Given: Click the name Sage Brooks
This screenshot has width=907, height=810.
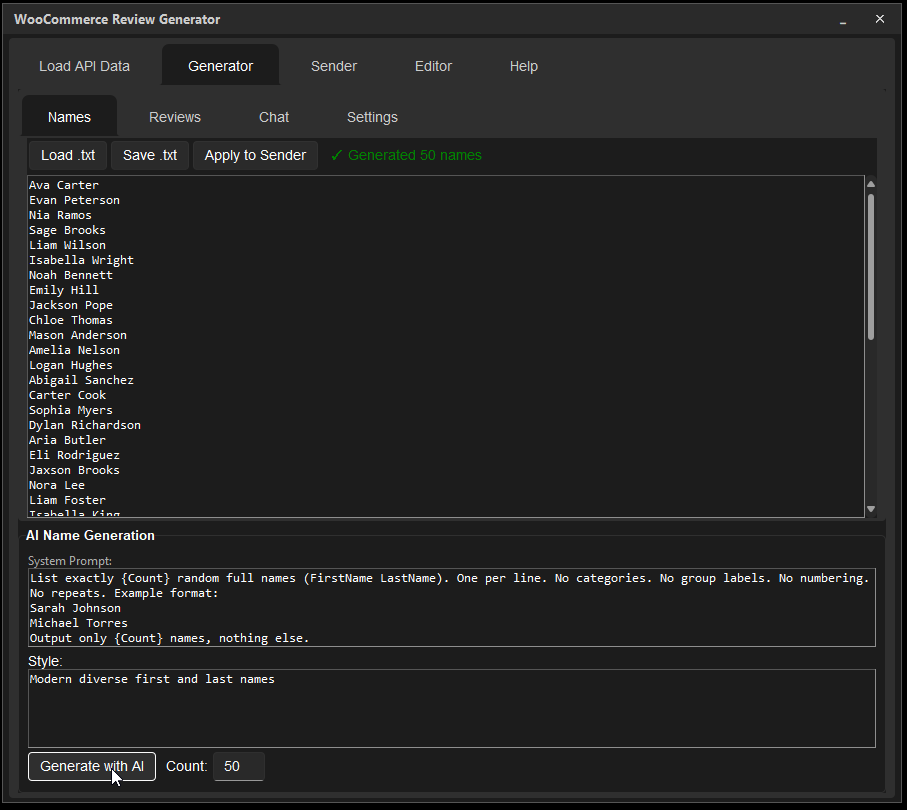Looking at the screenshot, I should [x=67, y=230].
